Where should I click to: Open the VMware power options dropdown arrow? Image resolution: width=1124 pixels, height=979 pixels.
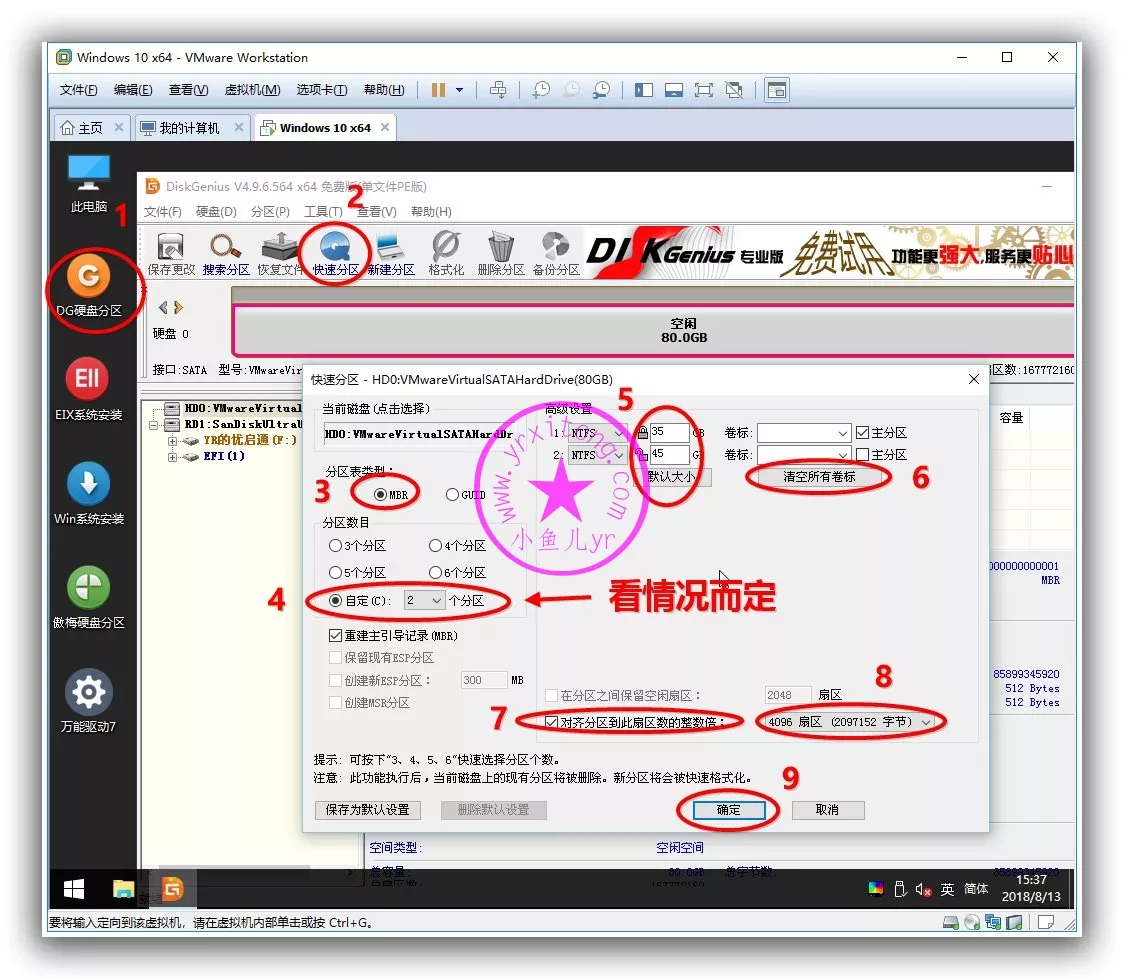[459, 90]
